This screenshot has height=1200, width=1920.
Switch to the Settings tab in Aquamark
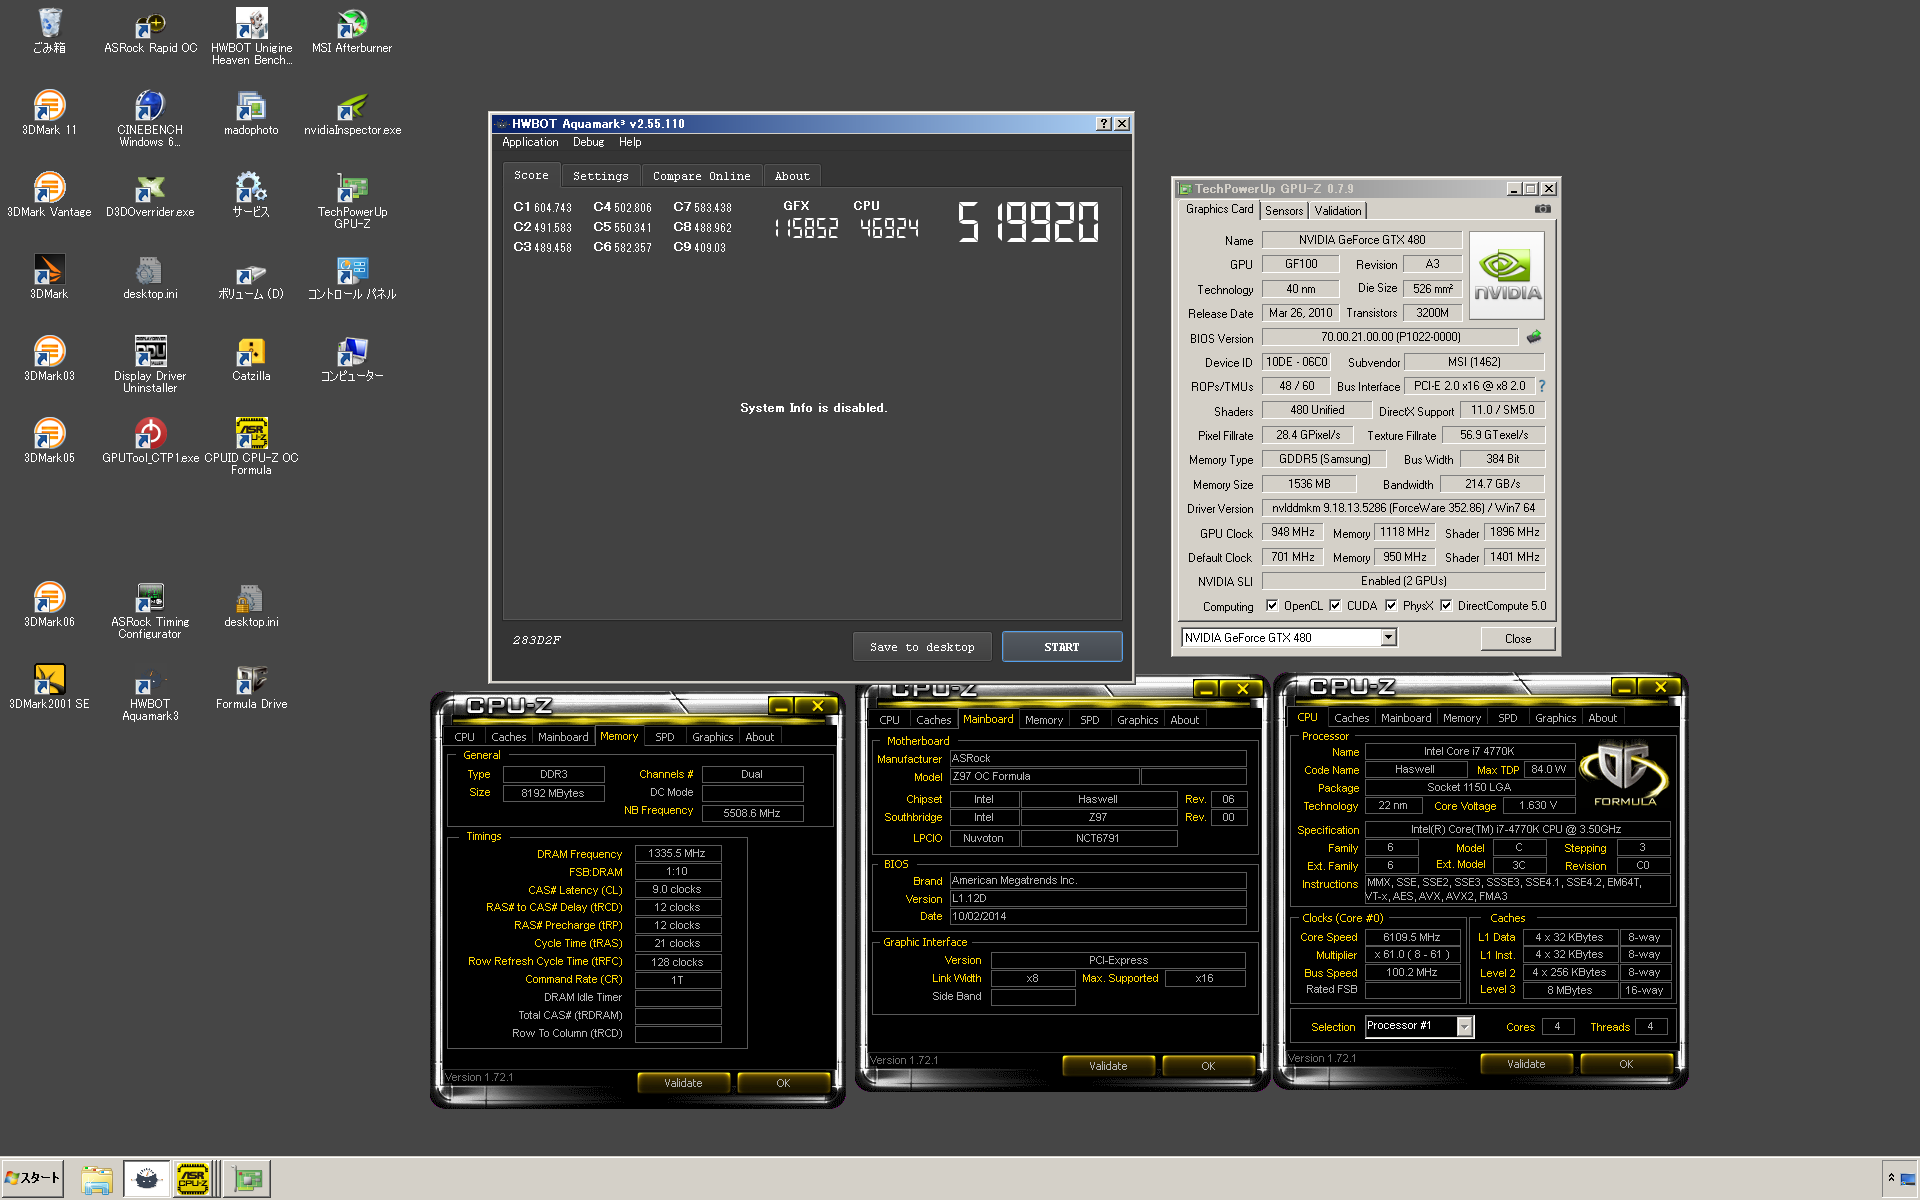[x=600, y=176]
